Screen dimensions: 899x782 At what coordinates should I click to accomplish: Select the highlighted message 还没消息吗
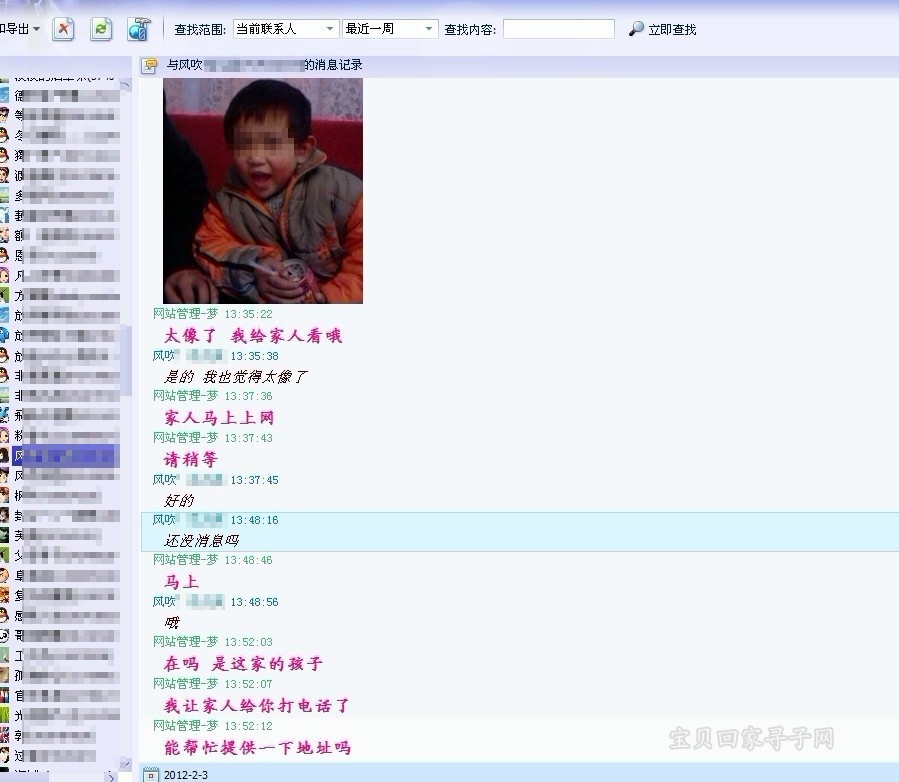(202, 540)
